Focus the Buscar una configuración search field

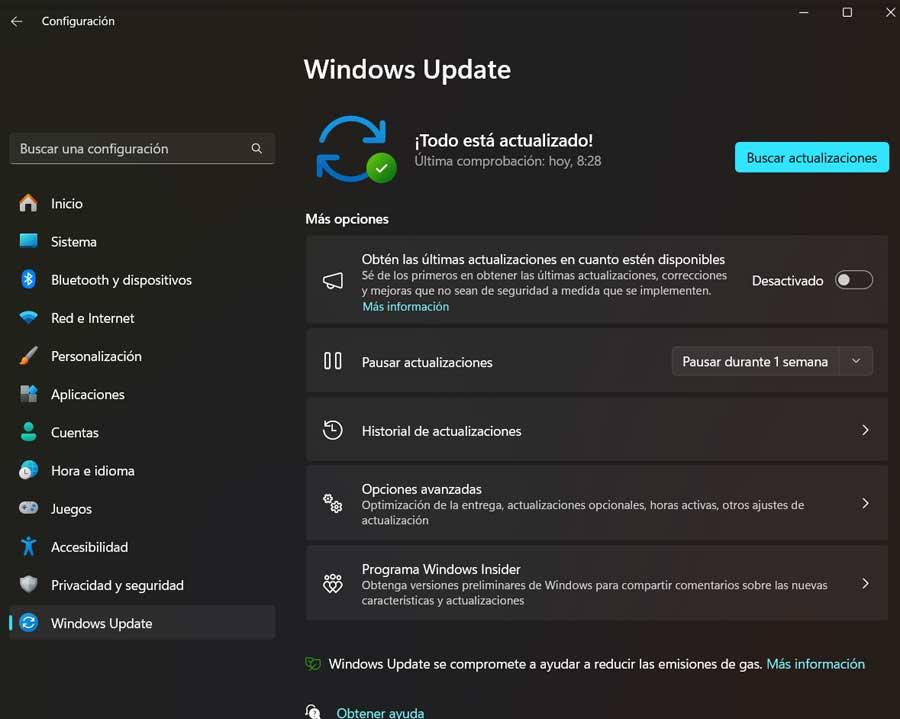142,149
